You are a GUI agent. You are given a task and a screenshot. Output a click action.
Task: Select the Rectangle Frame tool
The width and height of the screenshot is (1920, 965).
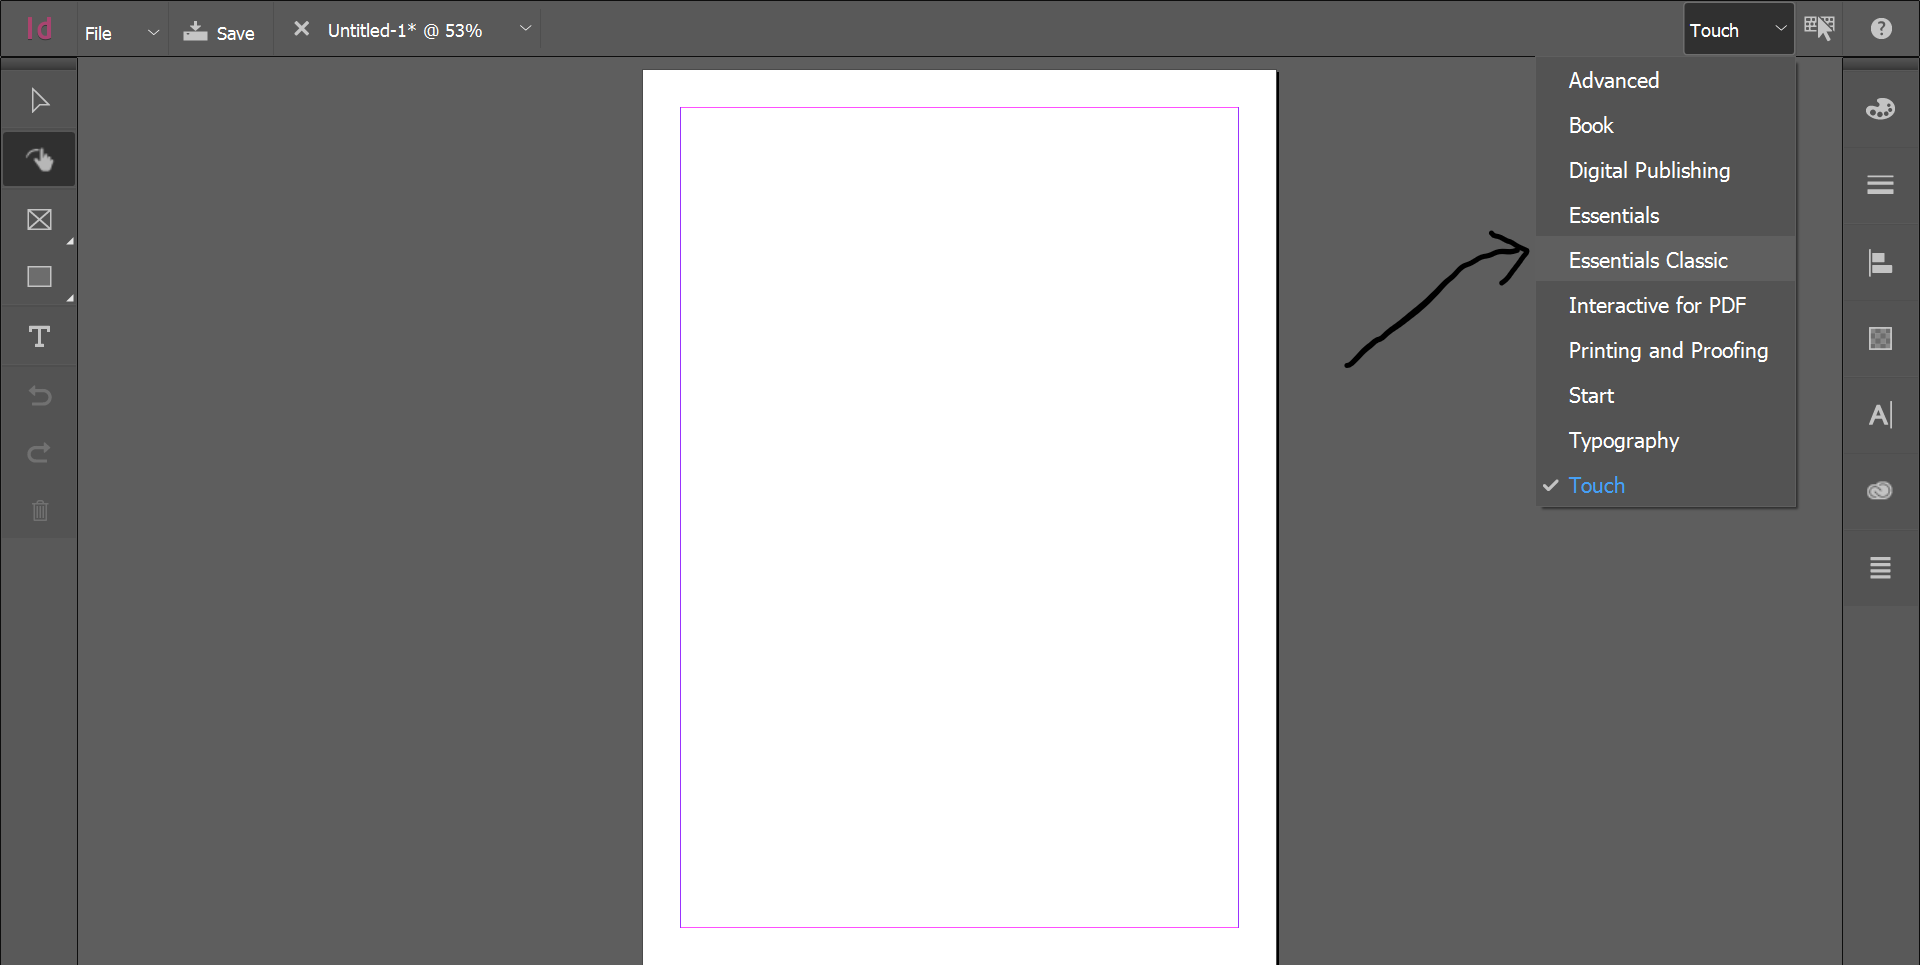39,219
